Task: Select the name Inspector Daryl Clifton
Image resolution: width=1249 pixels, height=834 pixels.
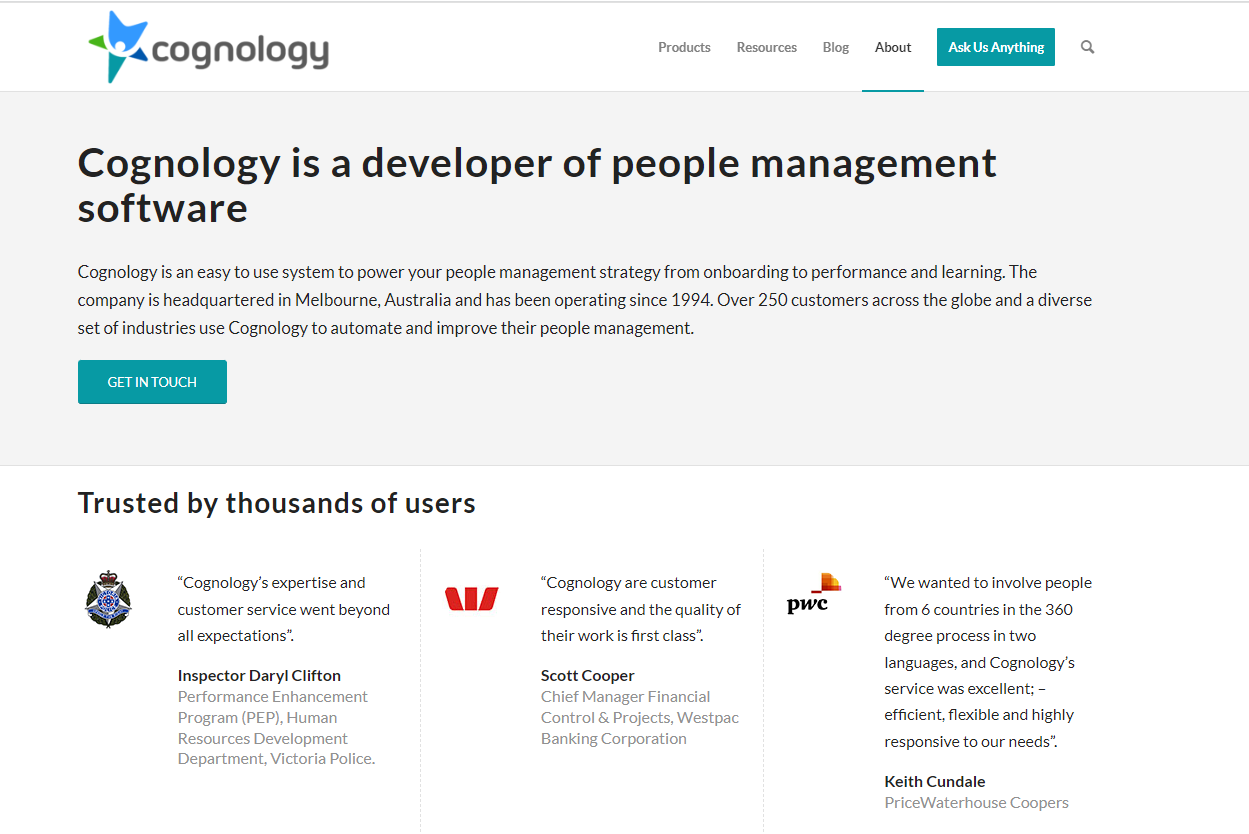Action: [x=259, y=675]
